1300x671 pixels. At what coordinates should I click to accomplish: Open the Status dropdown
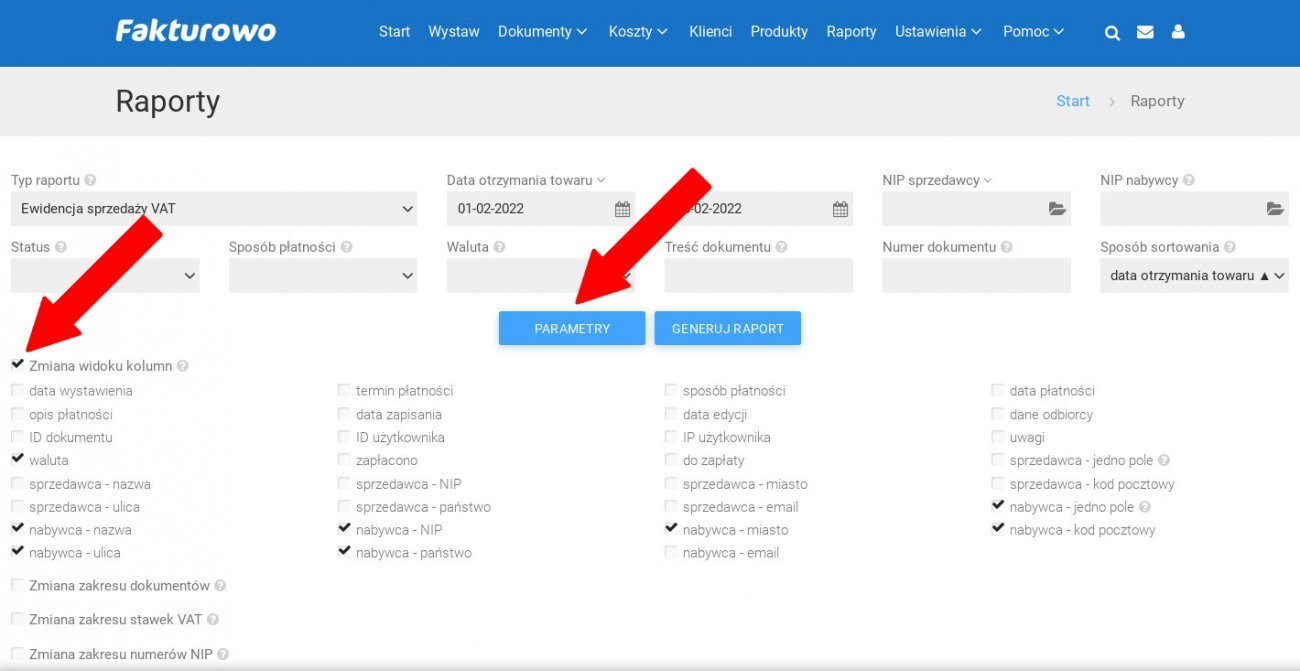pos(105,276)
